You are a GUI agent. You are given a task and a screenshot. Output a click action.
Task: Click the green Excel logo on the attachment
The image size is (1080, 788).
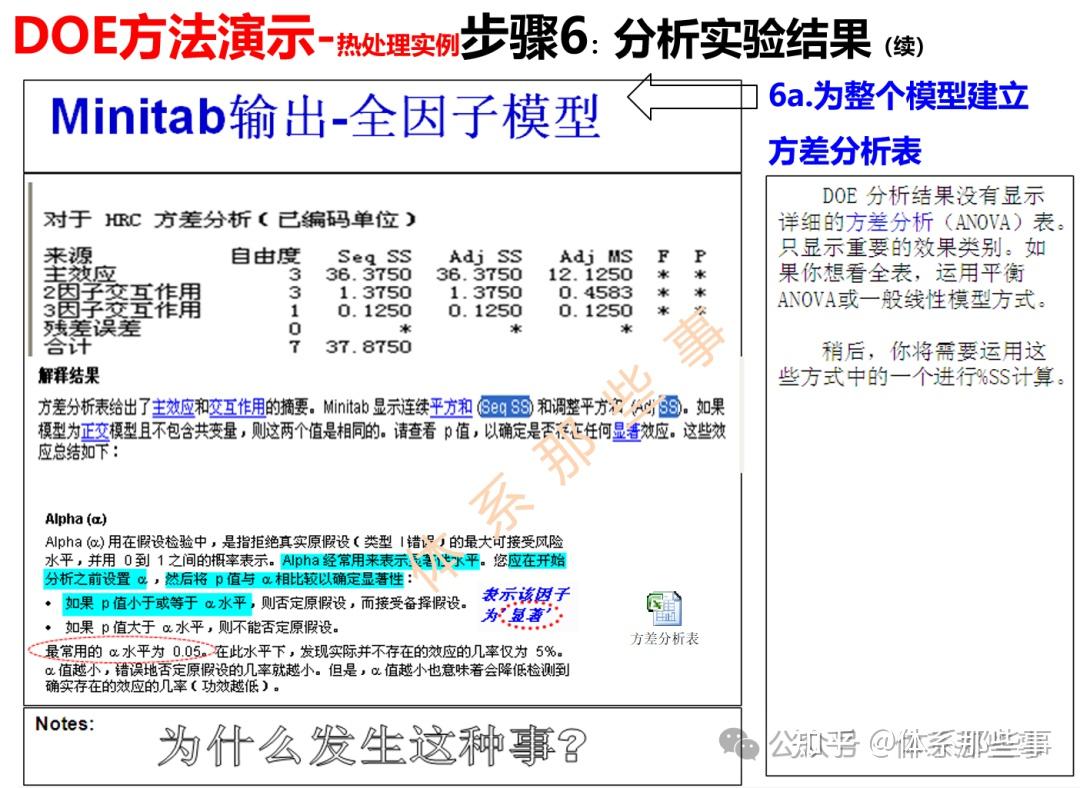tap(655, 600)
